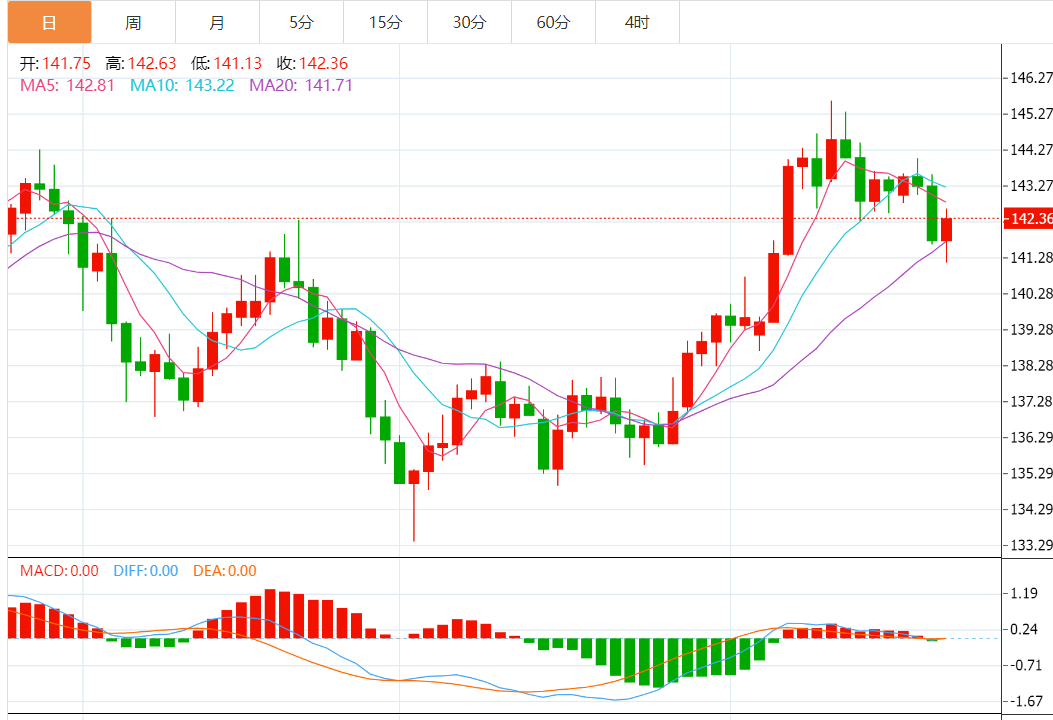Image resolution: width=1053 pixels, height=720 pixels.
Task: Click the 134.29 price axis label
Action: click(1031, 509)
